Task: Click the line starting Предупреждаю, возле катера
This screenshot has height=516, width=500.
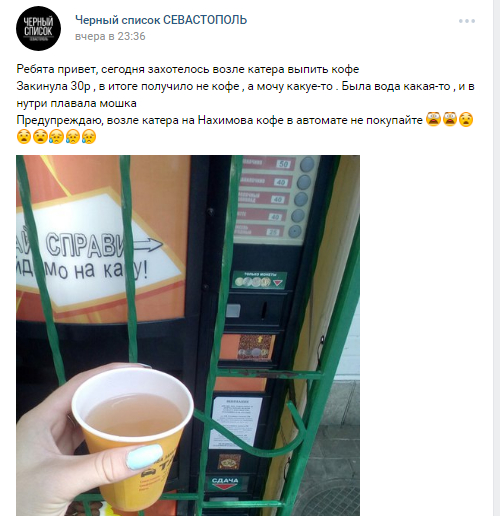Action: (x=219, y=120)
